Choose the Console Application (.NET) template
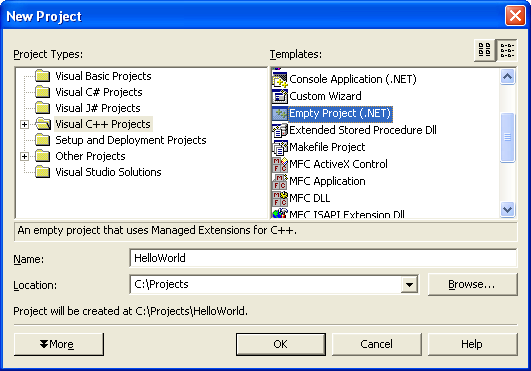 tap(353, 79)
